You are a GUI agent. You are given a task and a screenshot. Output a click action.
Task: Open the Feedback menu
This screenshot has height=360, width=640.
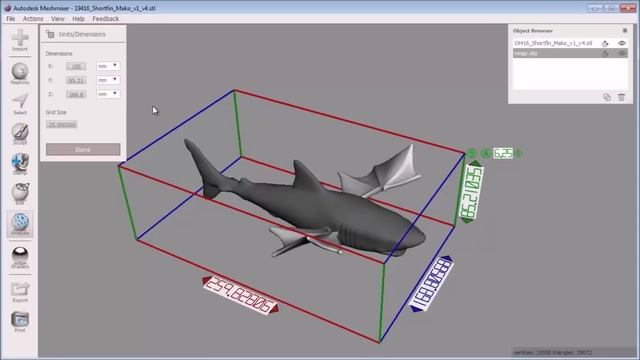[x=106, y=19]
